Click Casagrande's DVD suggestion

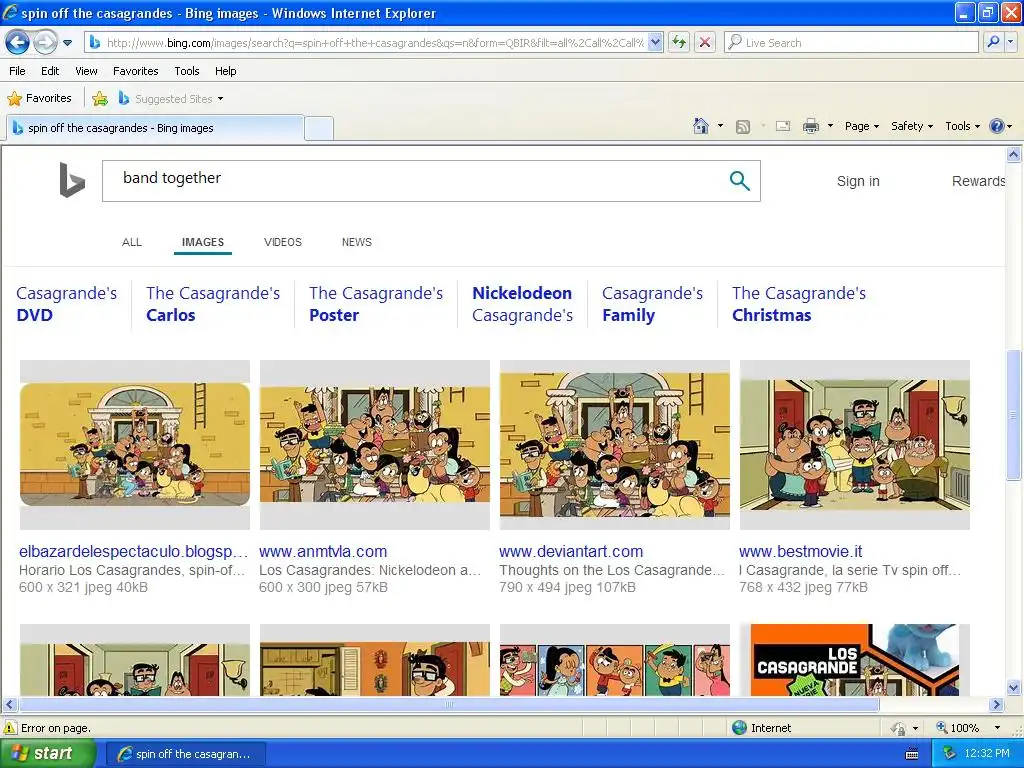coord(67,304)
